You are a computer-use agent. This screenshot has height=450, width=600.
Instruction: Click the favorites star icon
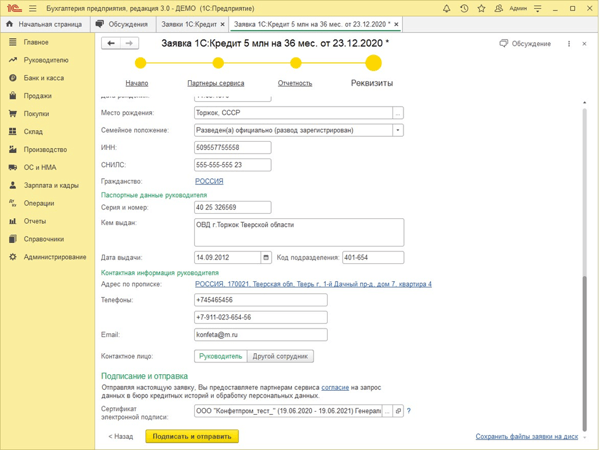coord(481,8)
